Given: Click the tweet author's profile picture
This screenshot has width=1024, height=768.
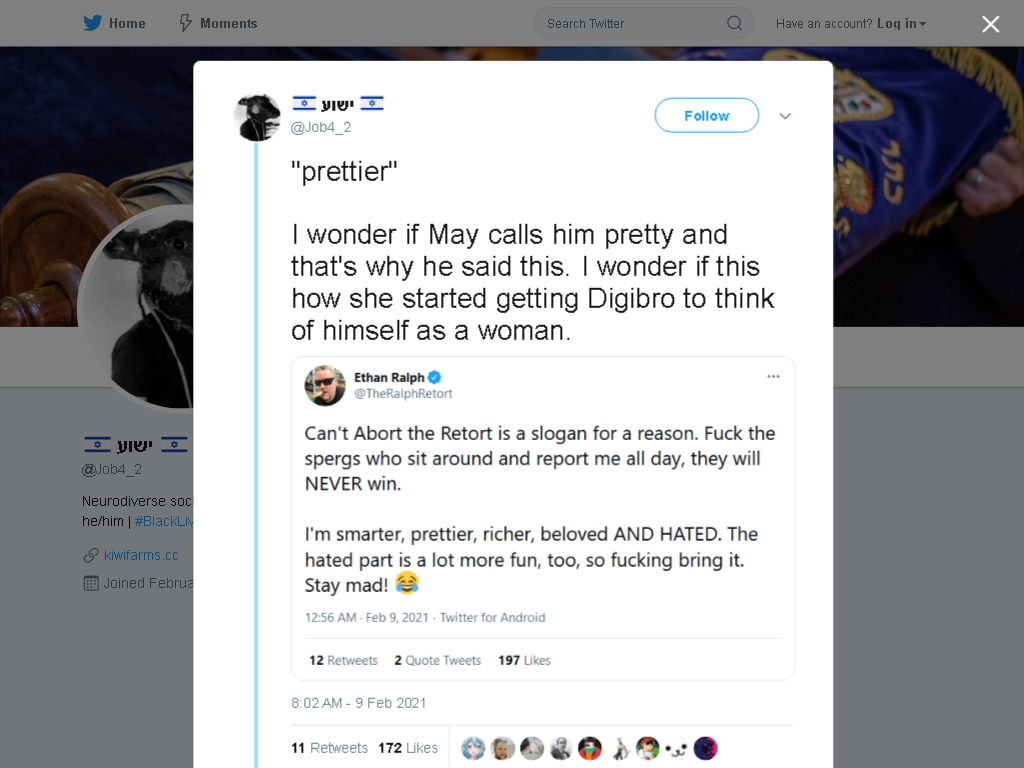Looking at the screenshot, I should 257,118.
